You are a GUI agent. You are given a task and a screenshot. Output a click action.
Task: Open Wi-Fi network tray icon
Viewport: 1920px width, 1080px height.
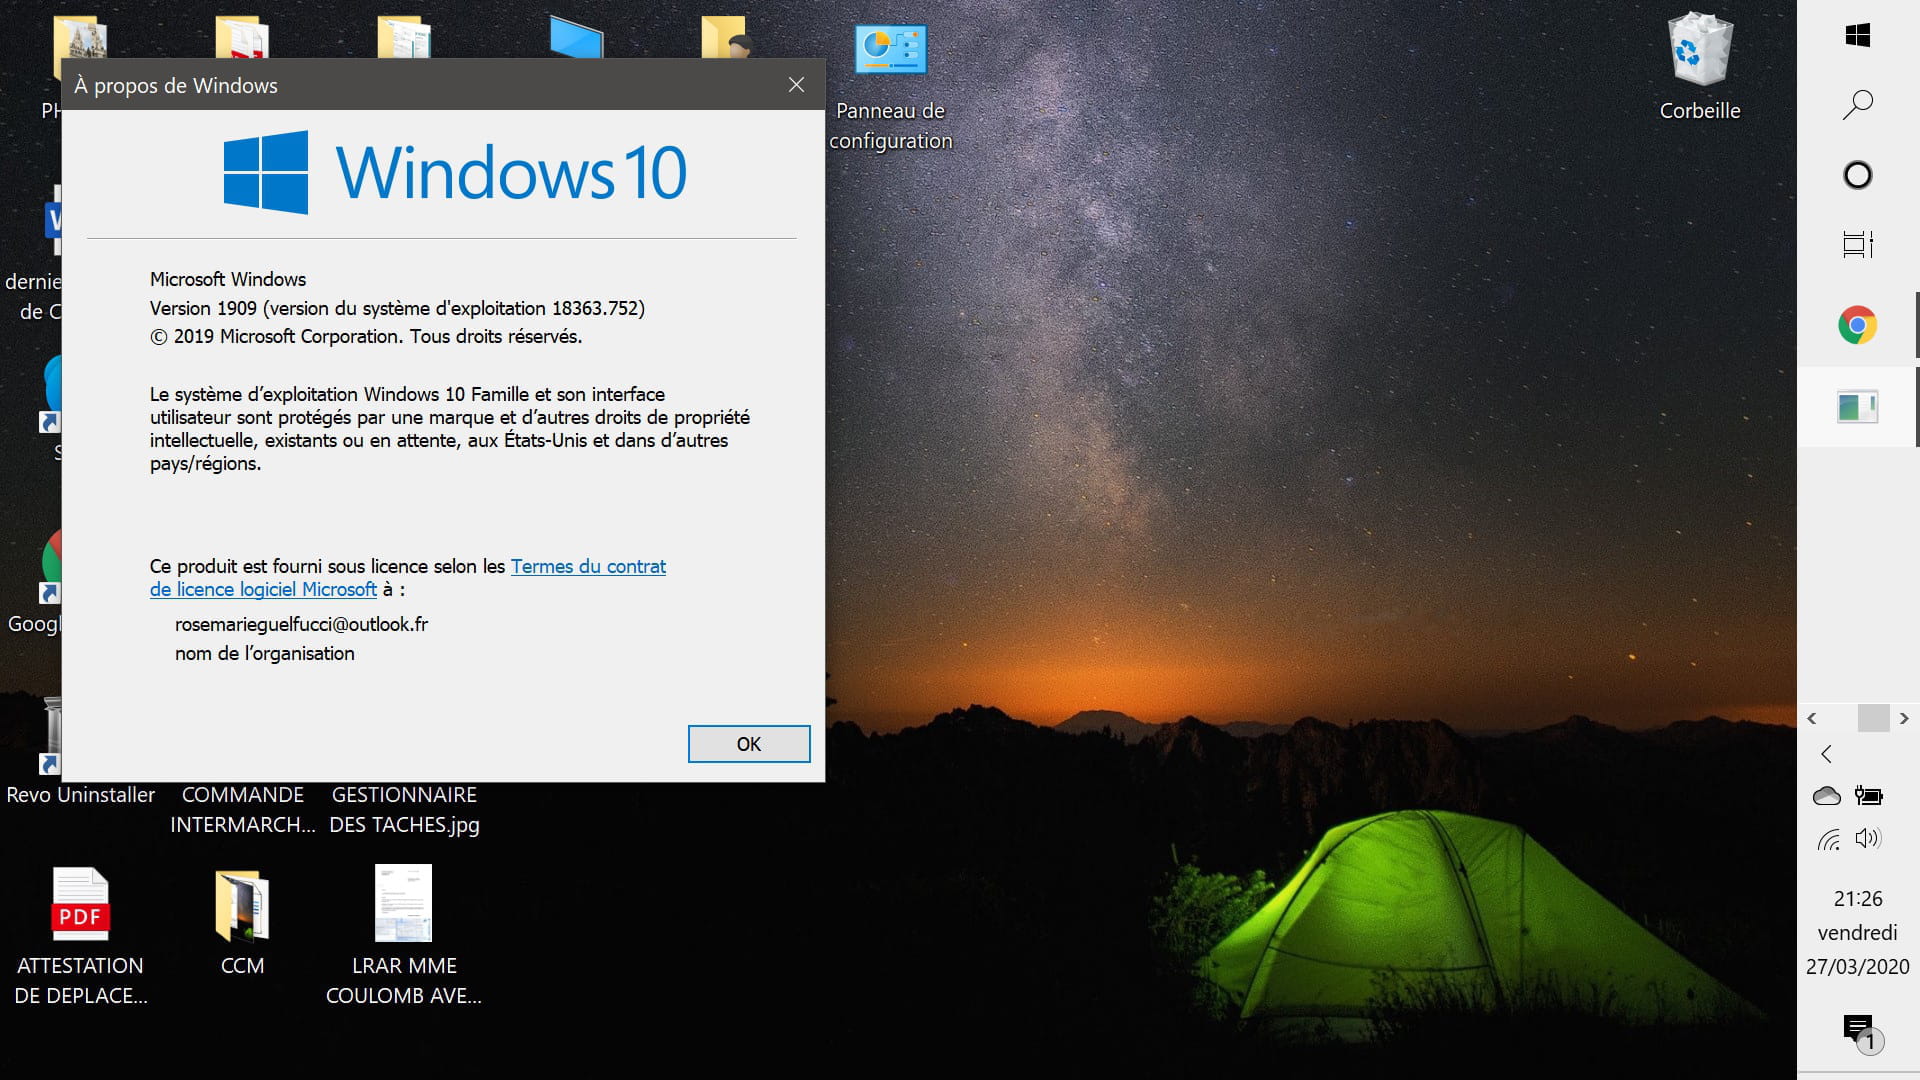click(x=1828, y=839)
